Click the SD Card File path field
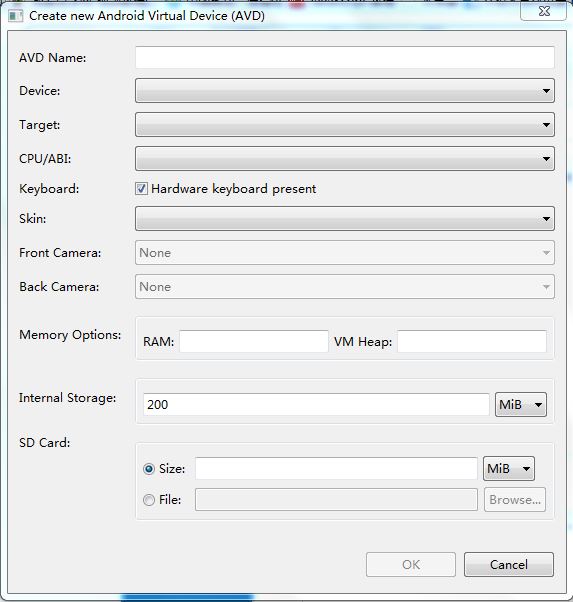 point(336,499)
